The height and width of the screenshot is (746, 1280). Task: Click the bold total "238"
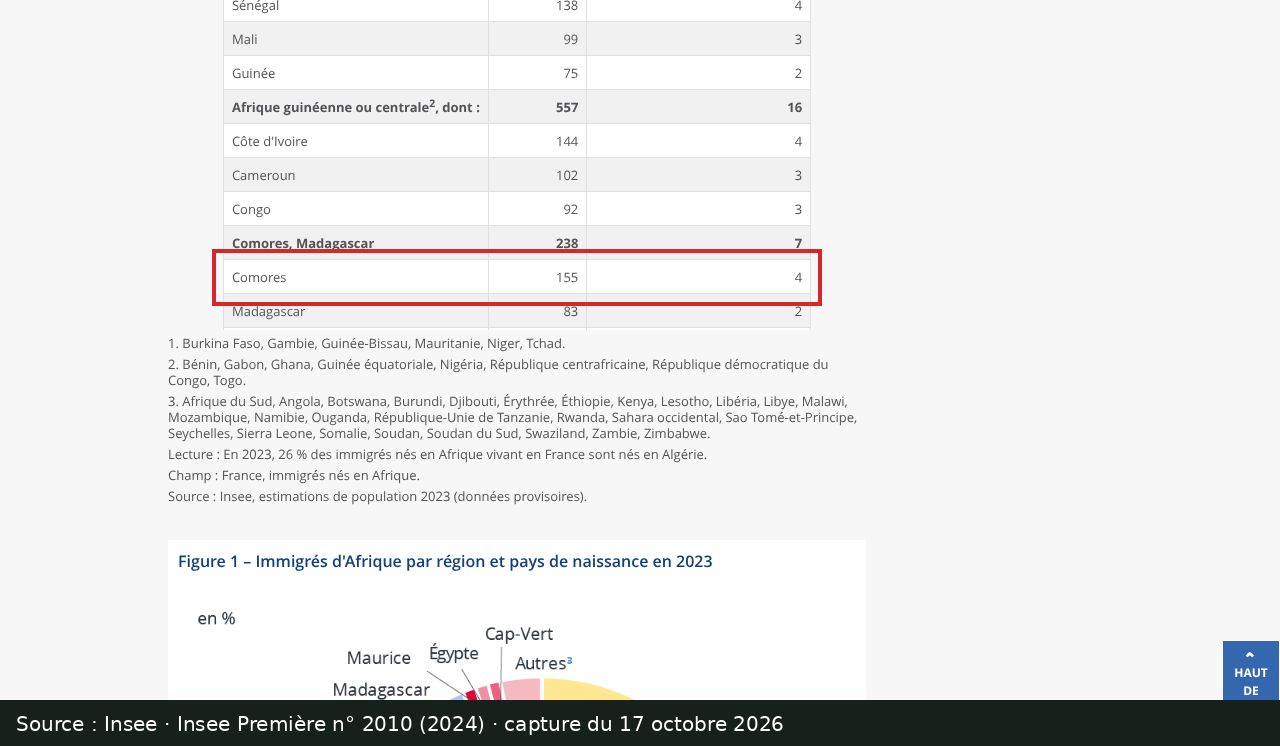[x=567, y=243]
